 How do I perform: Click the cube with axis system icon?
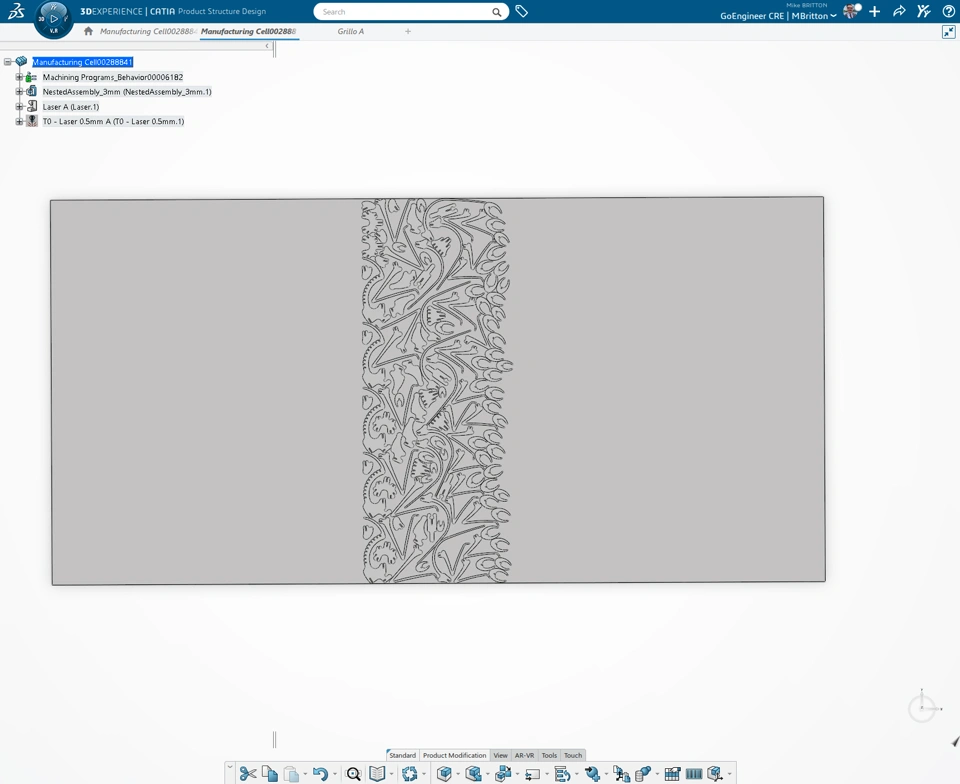(714, 774)
